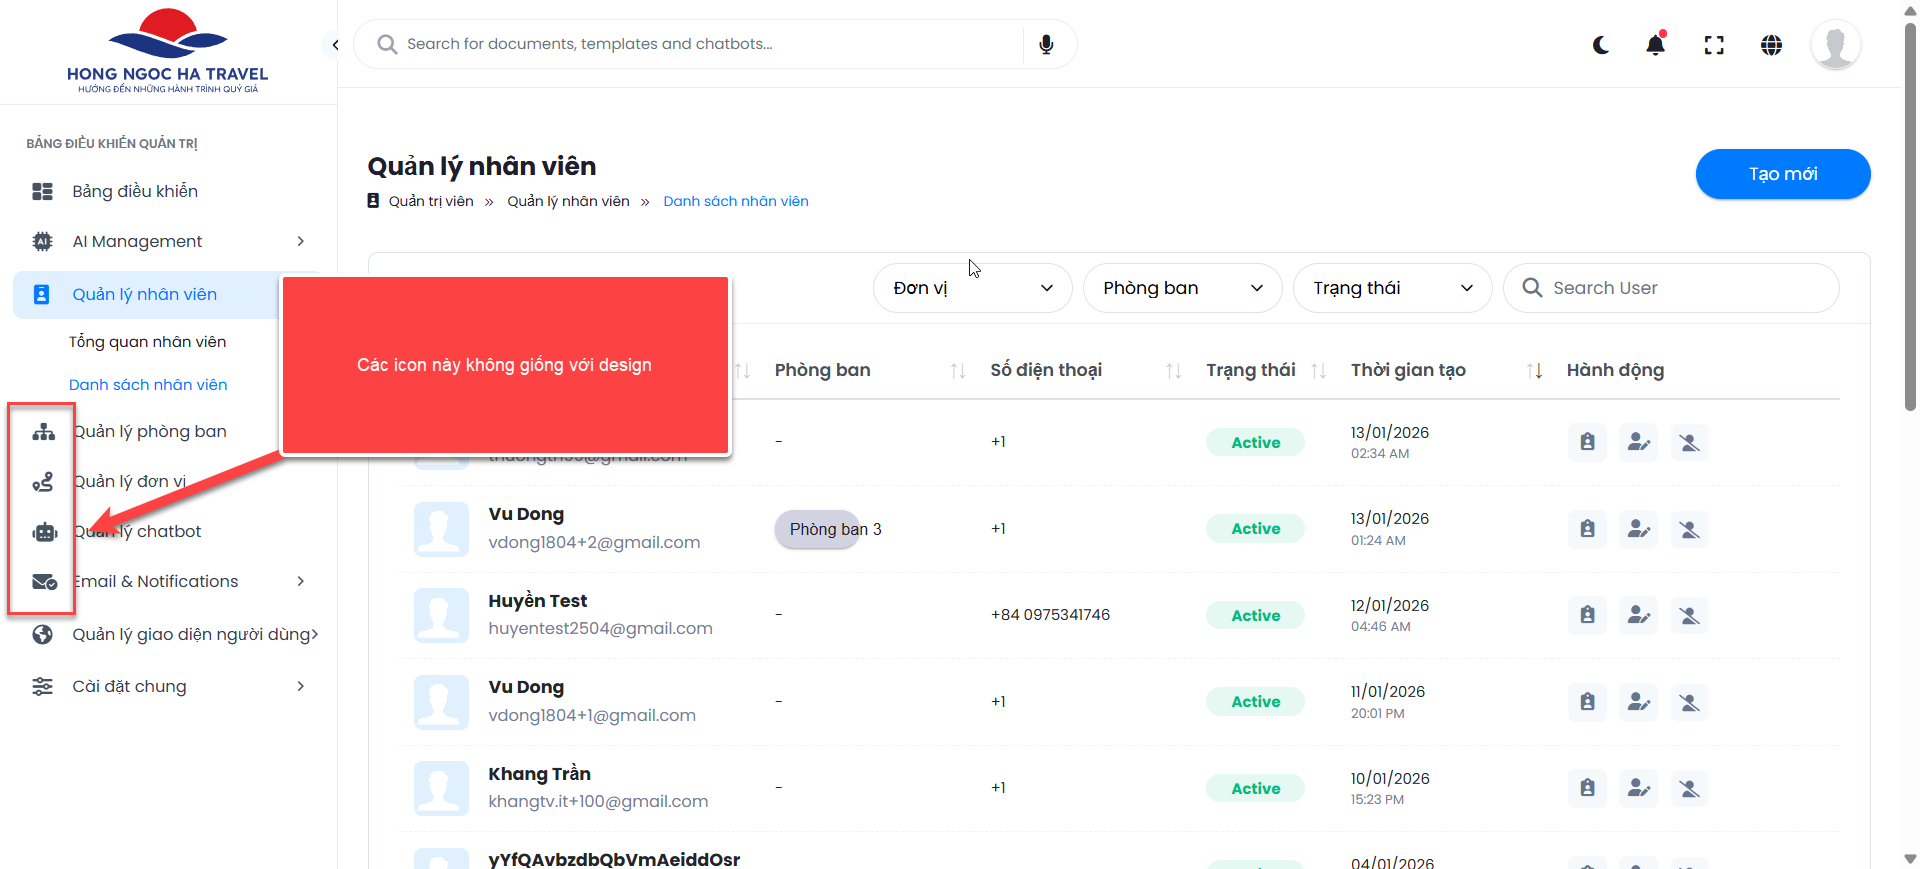The width and height of the screenshot is (1920, 869).
Task: Click edit user icon for Khang Trần
Action: (1638, 788)
